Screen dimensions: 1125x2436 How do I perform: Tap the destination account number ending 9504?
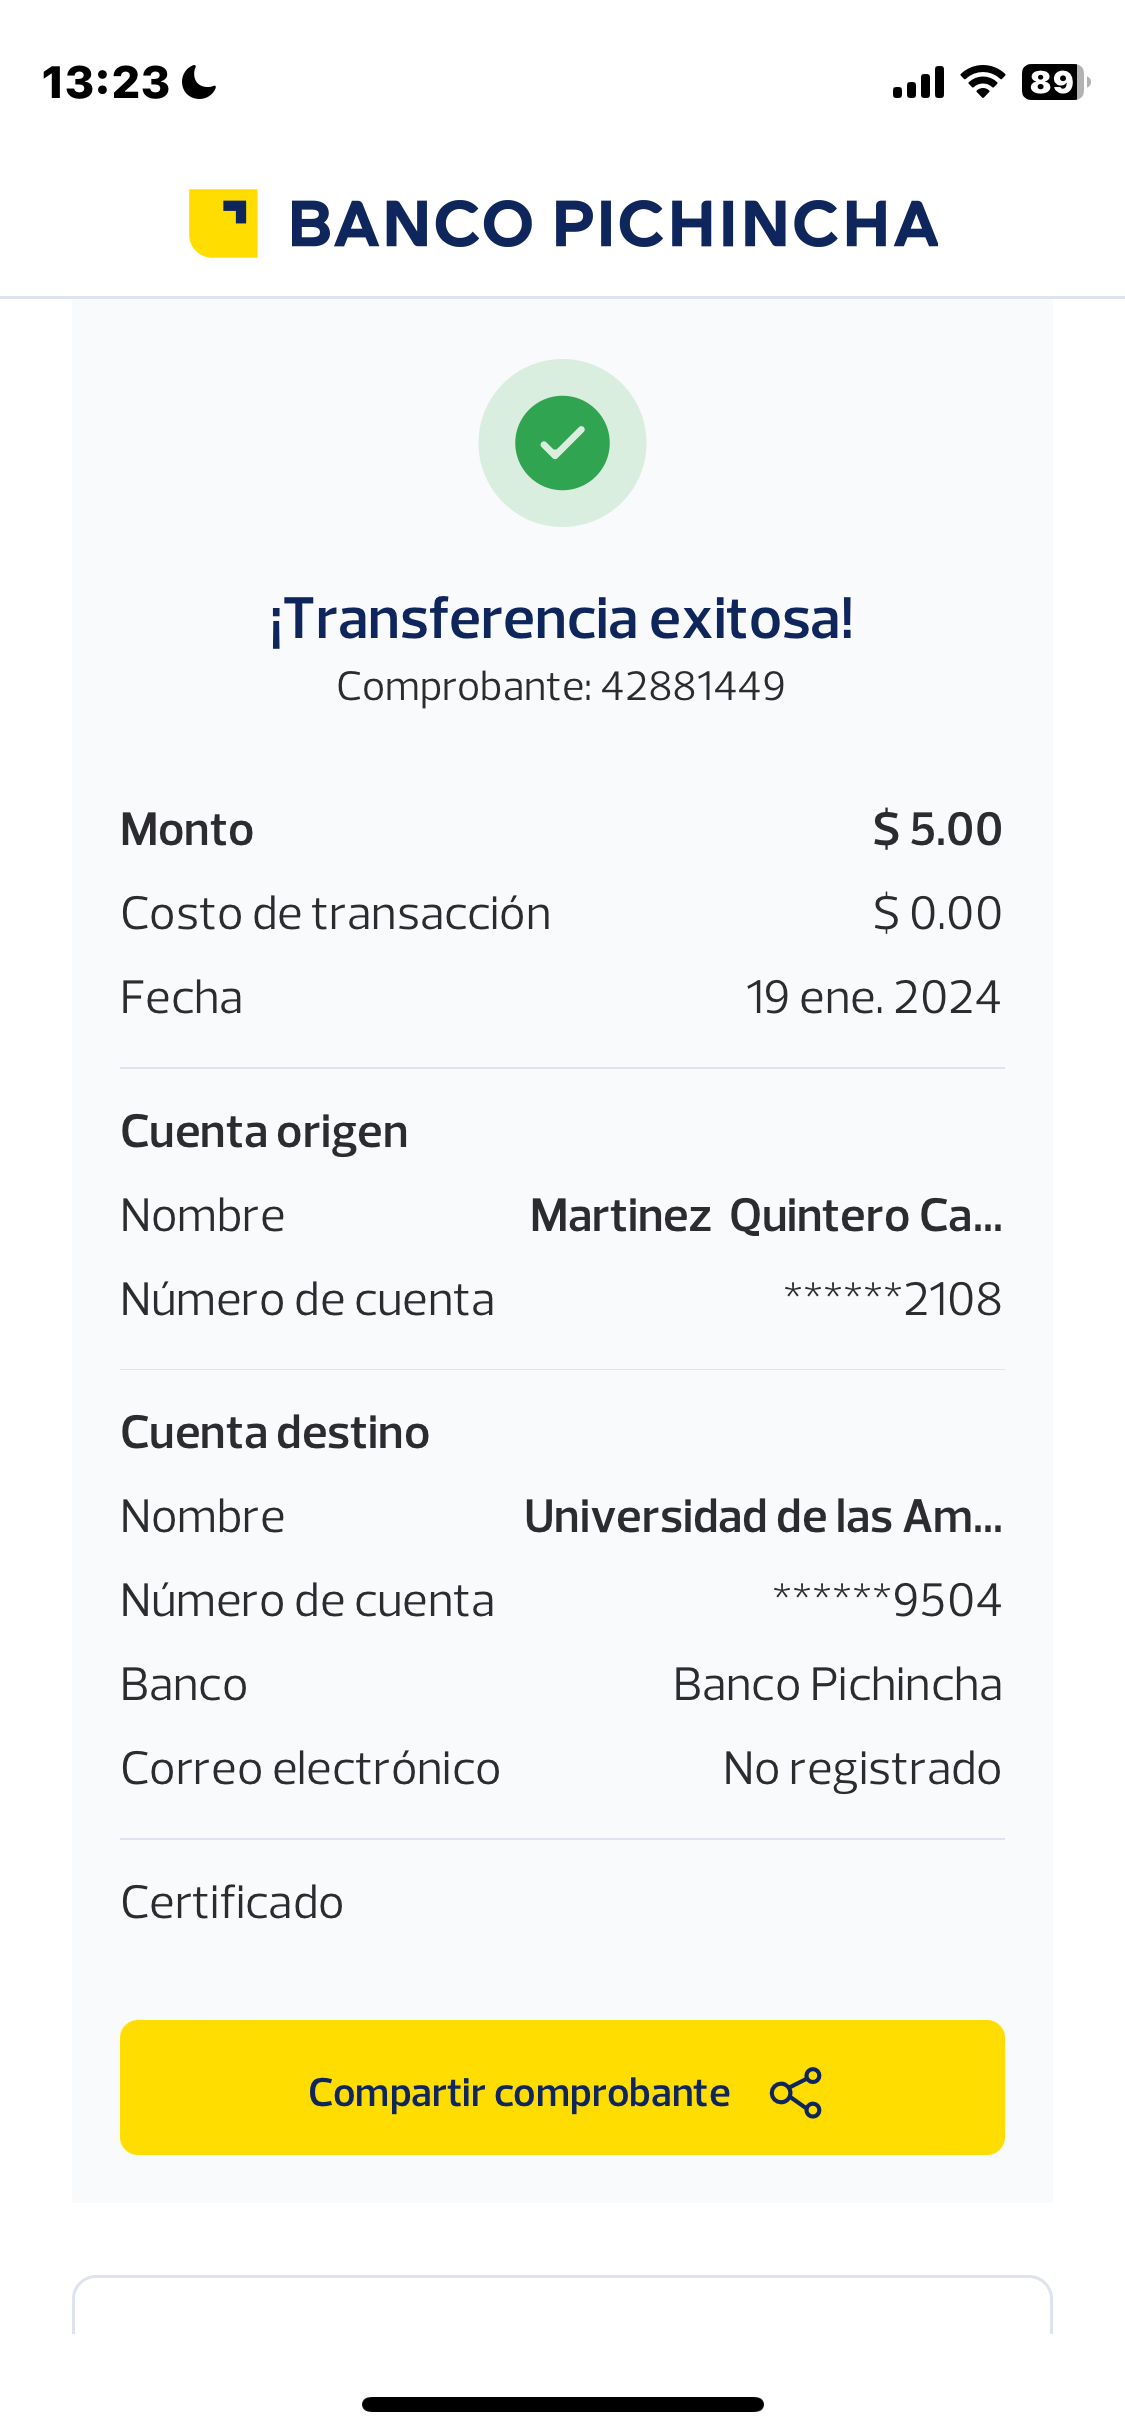(x=887, y=1601)
